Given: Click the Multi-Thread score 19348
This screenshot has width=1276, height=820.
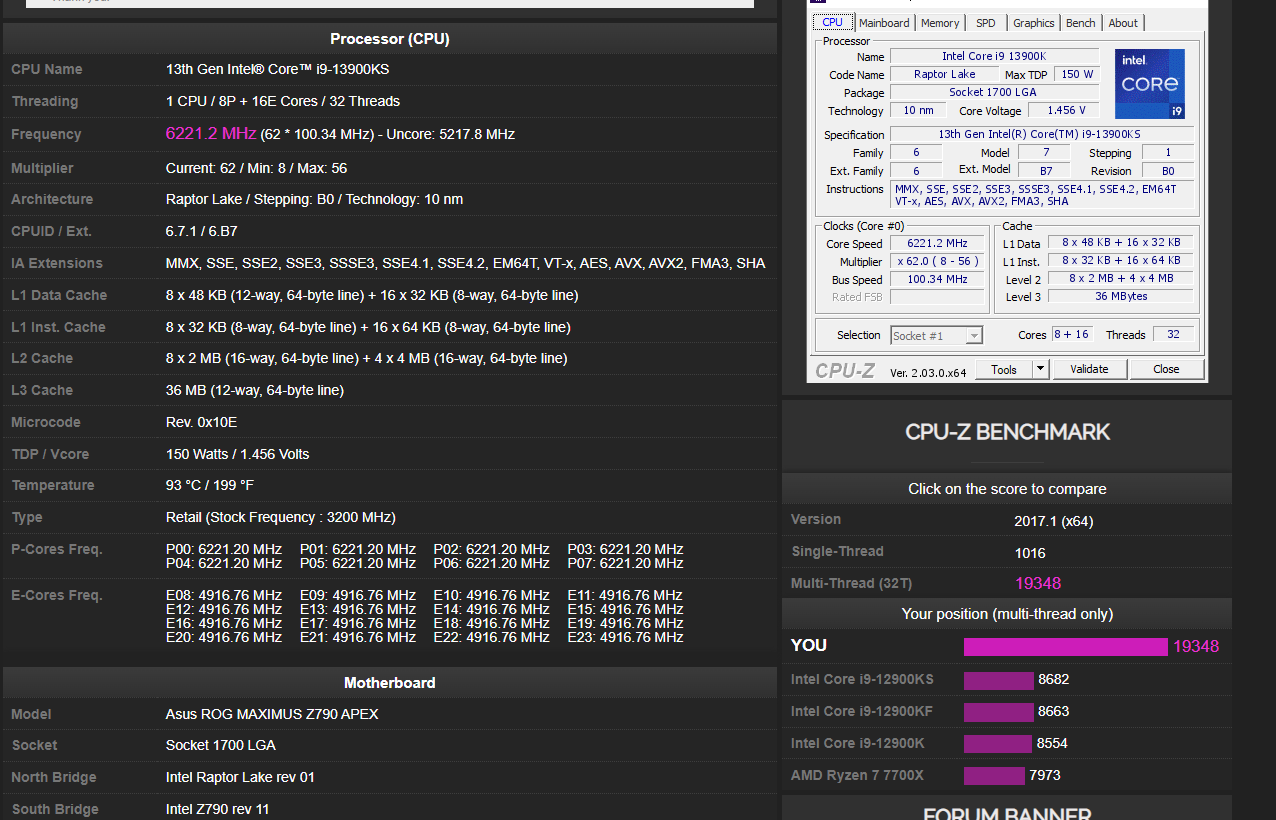Looking at the screenshot, I should (x=1038, y=583).
